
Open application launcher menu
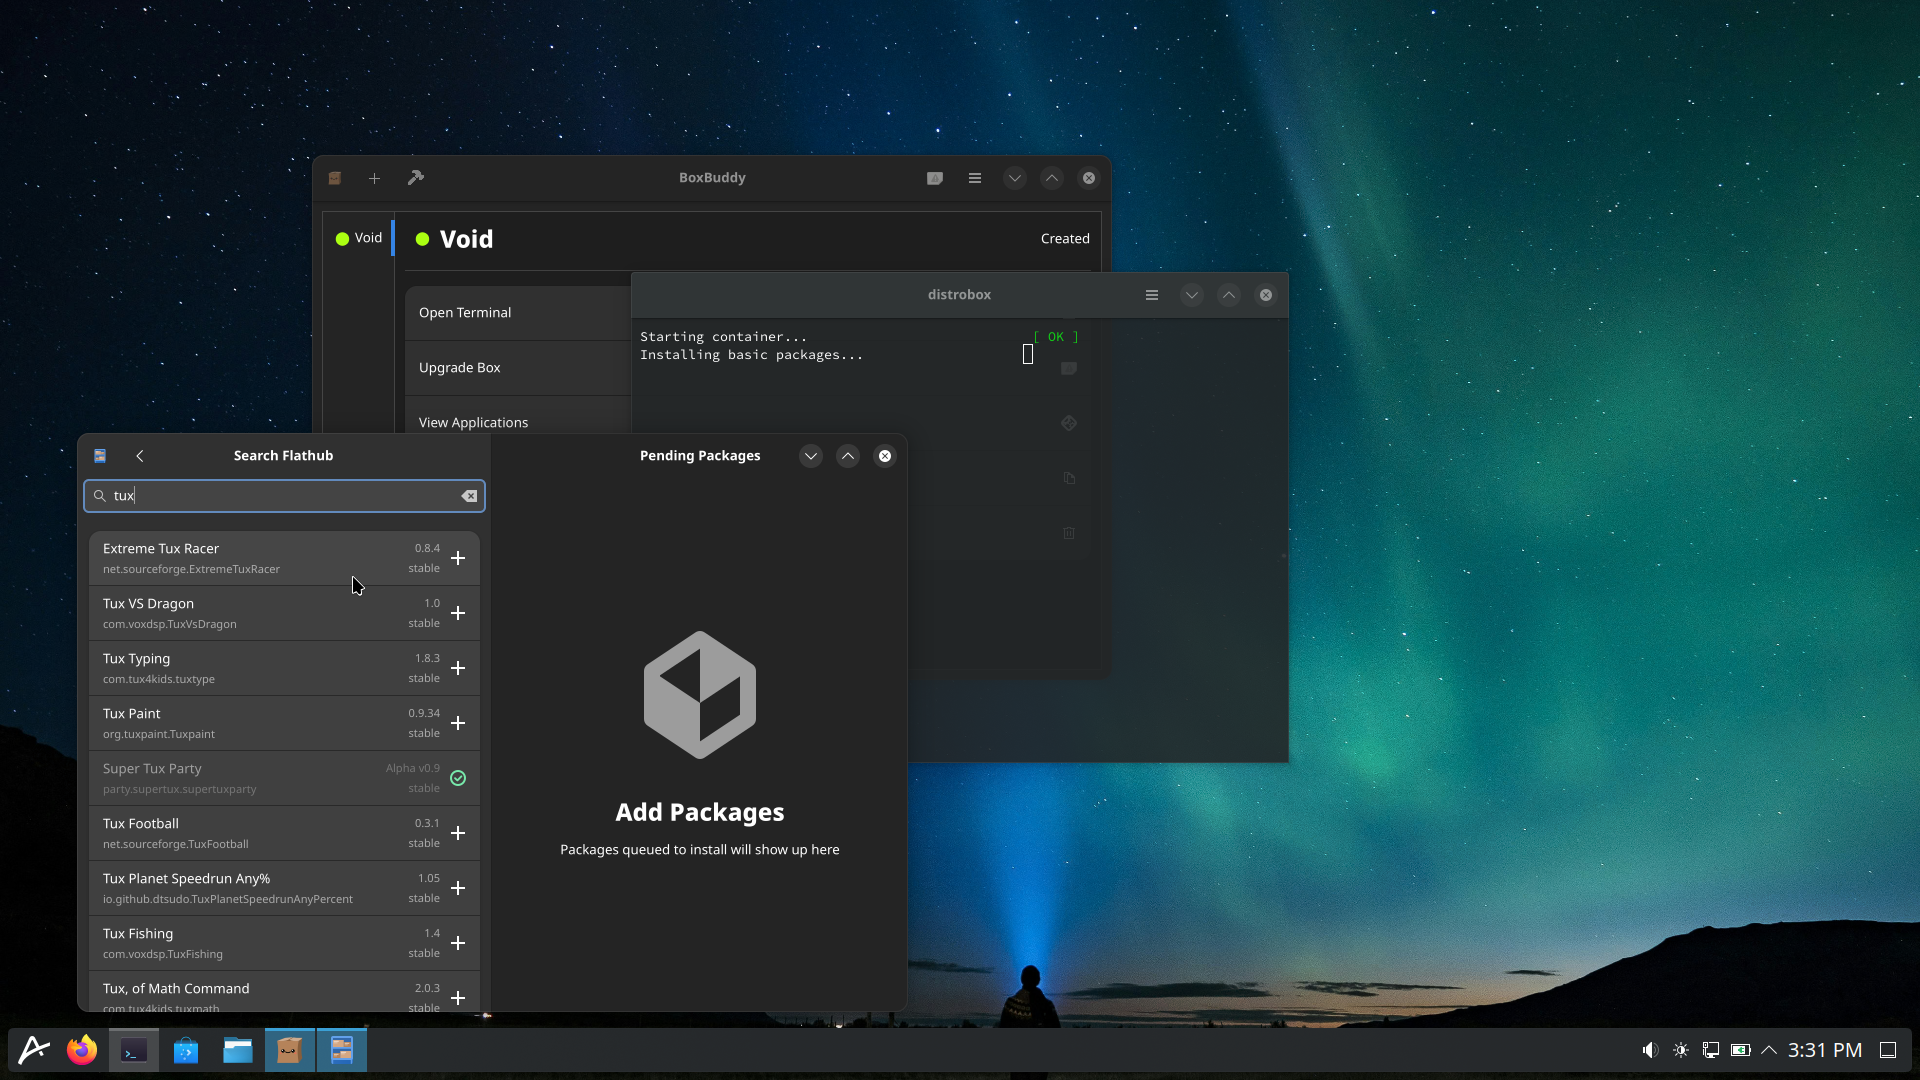(34, 1050)
